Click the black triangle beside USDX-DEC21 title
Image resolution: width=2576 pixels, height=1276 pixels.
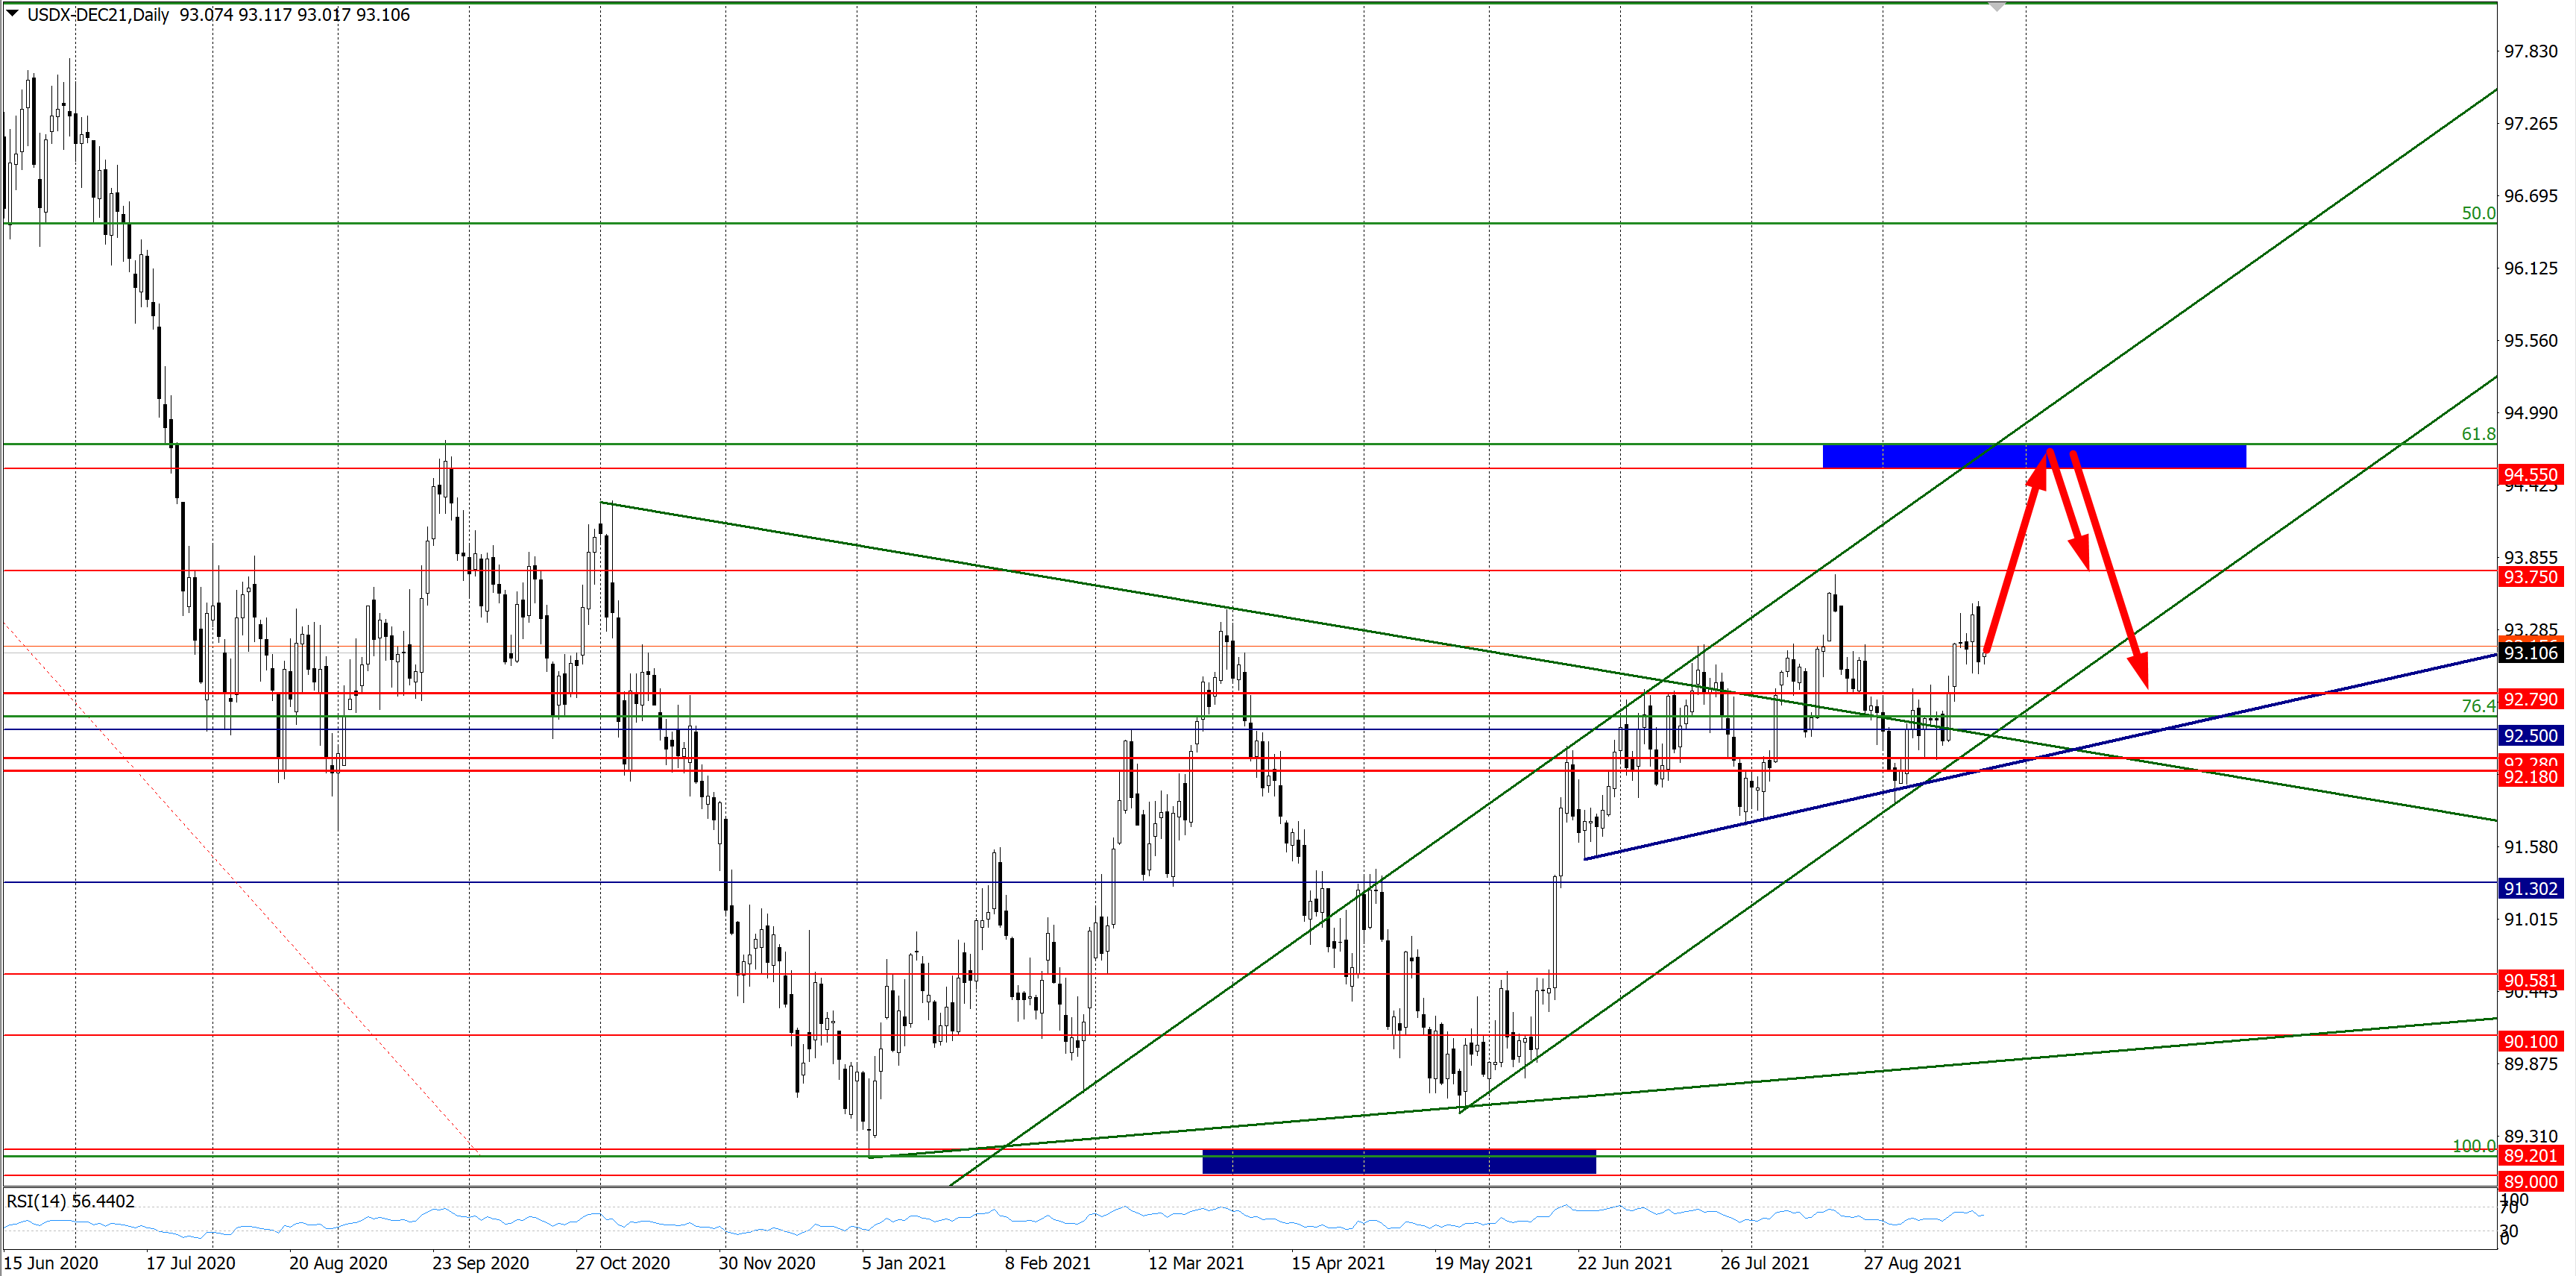(13, 13)
